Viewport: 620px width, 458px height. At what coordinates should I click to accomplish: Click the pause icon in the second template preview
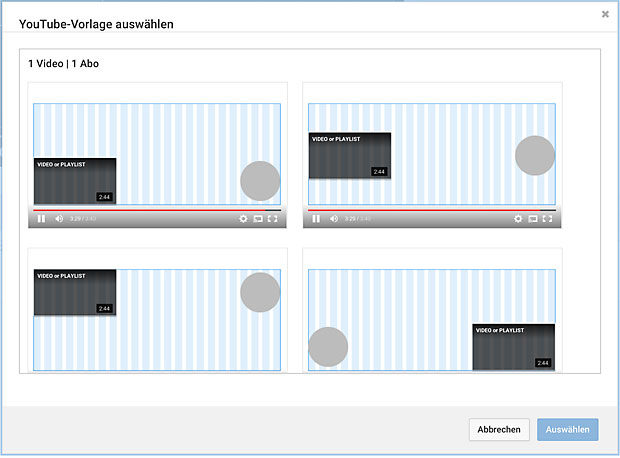tap(316, 219)
